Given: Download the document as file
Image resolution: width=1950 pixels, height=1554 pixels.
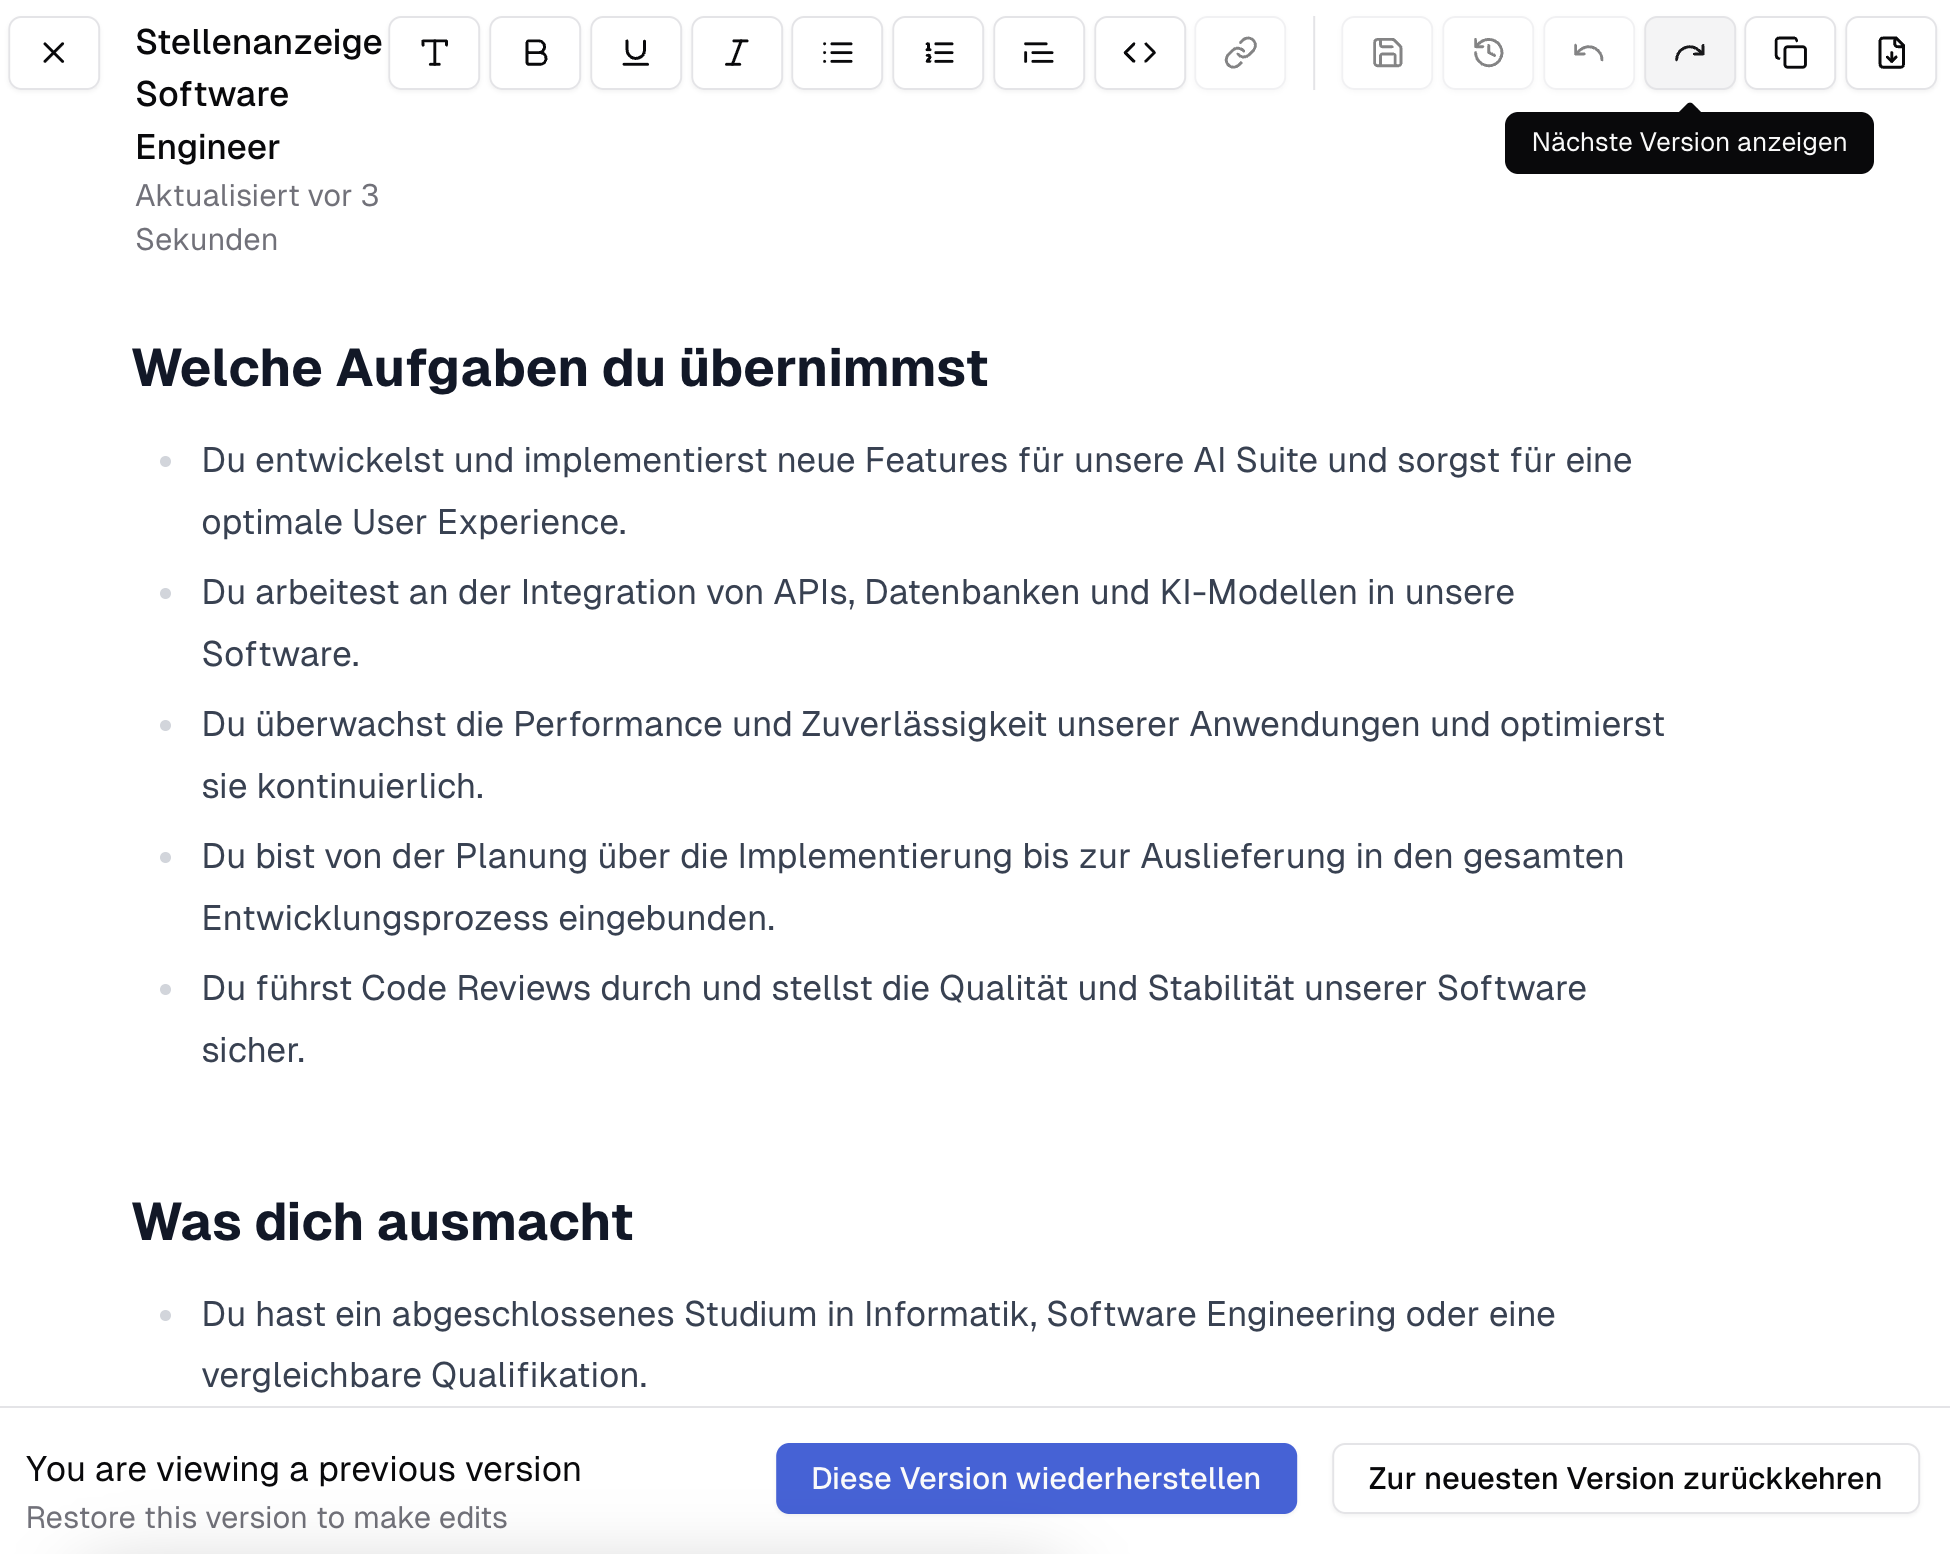Looking at the screenshot, I should point(1890,53).
